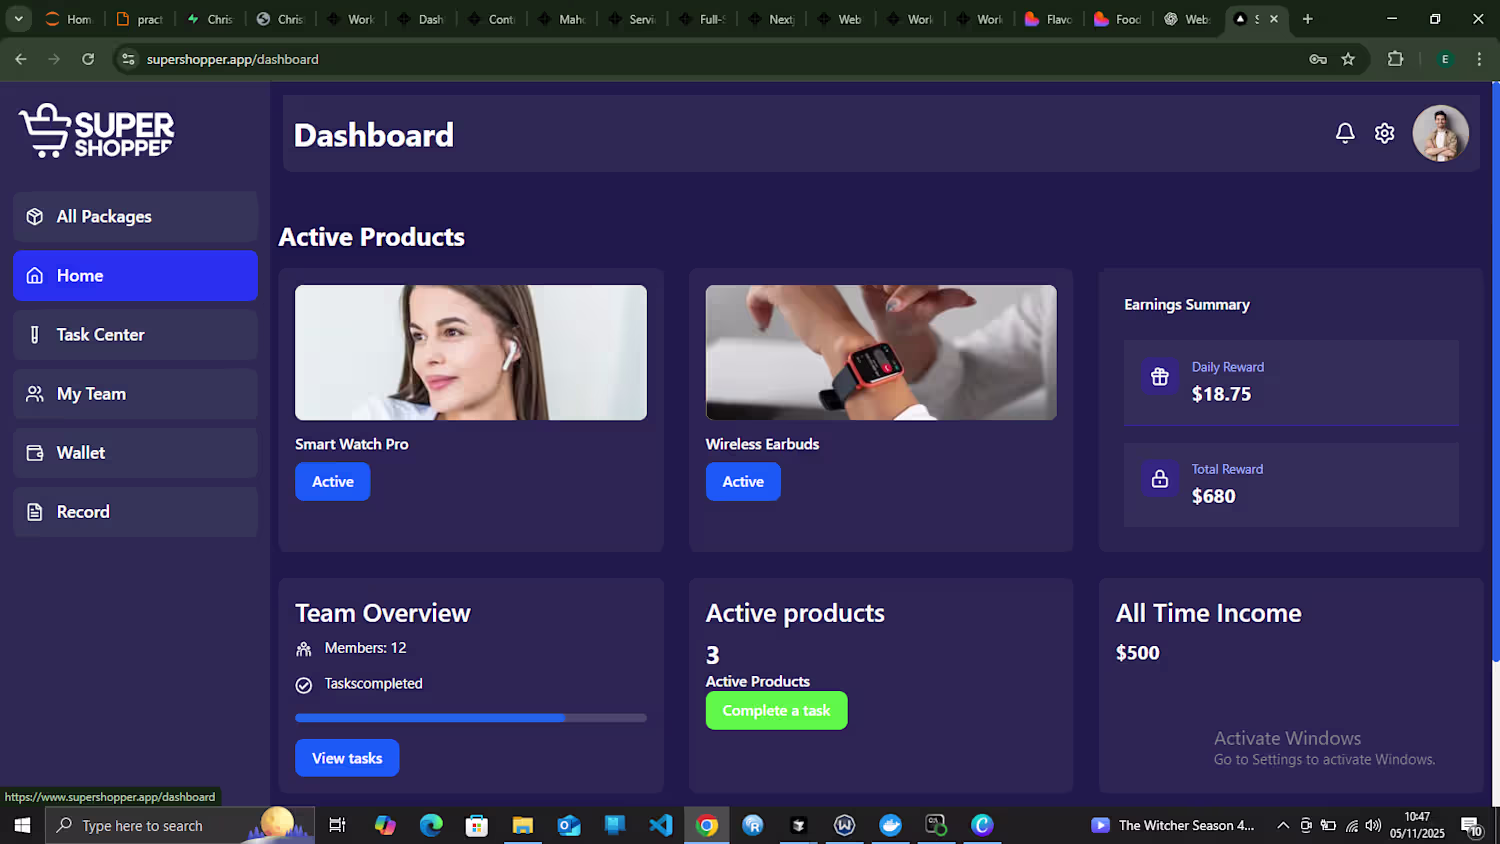Image resolution: width=1500 pixels, height=844 pixels.
Task: Select Home in the sidebar
Action: pyautogui.click(x=135, y=275)
